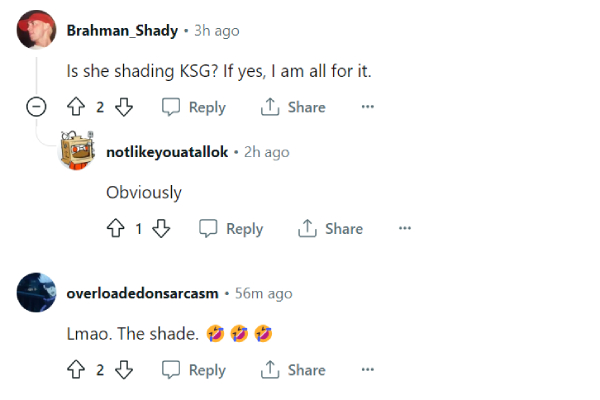
Task: Open more options on overloadedonsarcasm's comment
Action: 367,370
